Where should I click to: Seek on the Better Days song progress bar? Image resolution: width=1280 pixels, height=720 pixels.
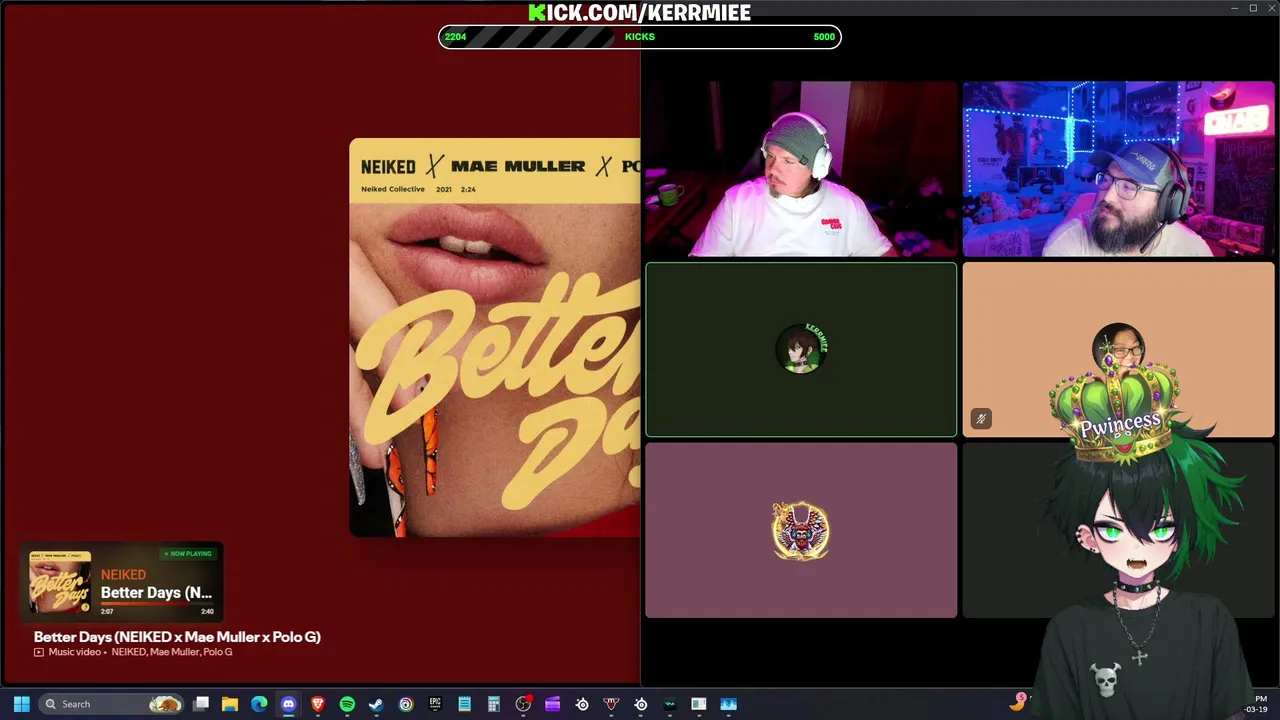(157, 605)
